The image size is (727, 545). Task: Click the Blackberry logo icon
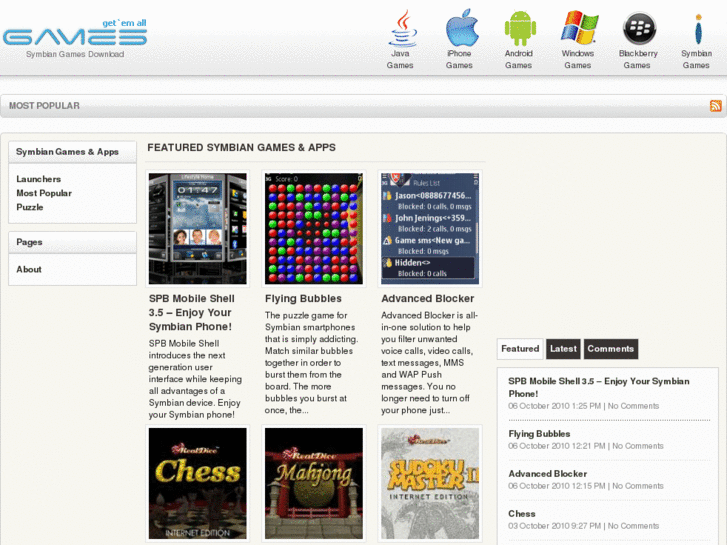(639, 28)
